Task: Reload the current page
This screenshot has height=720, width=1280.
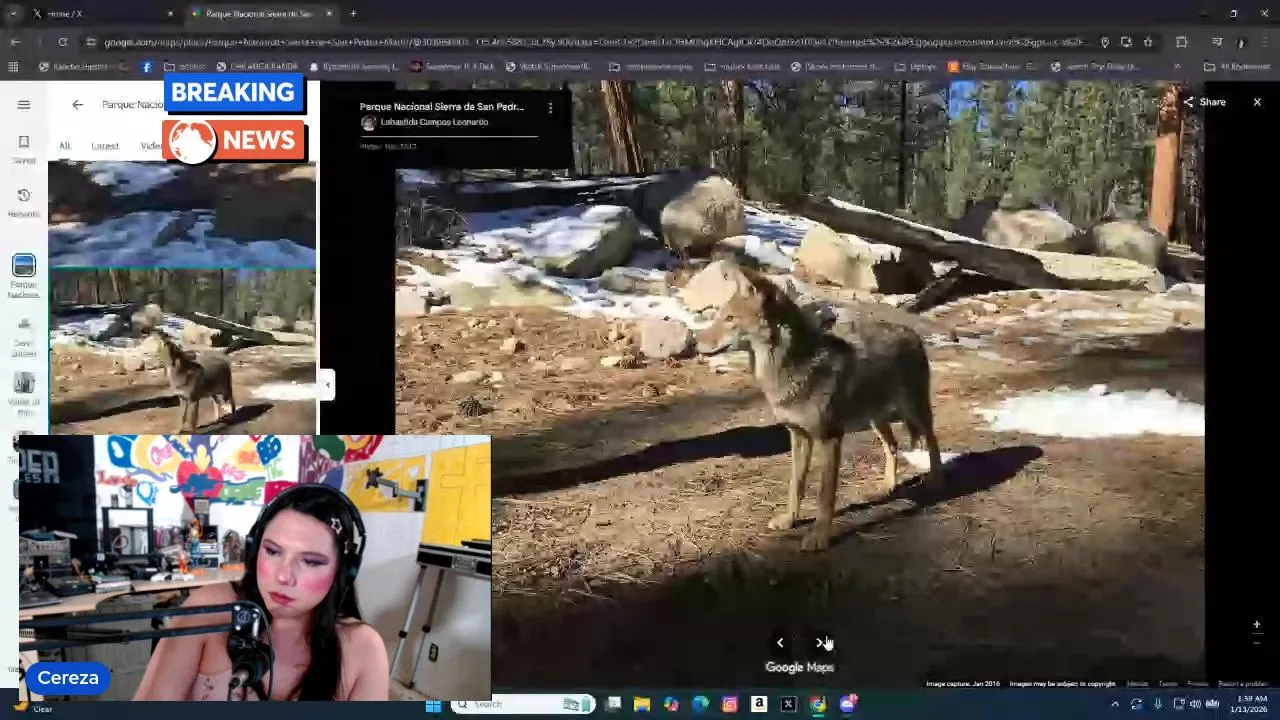Action: (63, 42)
